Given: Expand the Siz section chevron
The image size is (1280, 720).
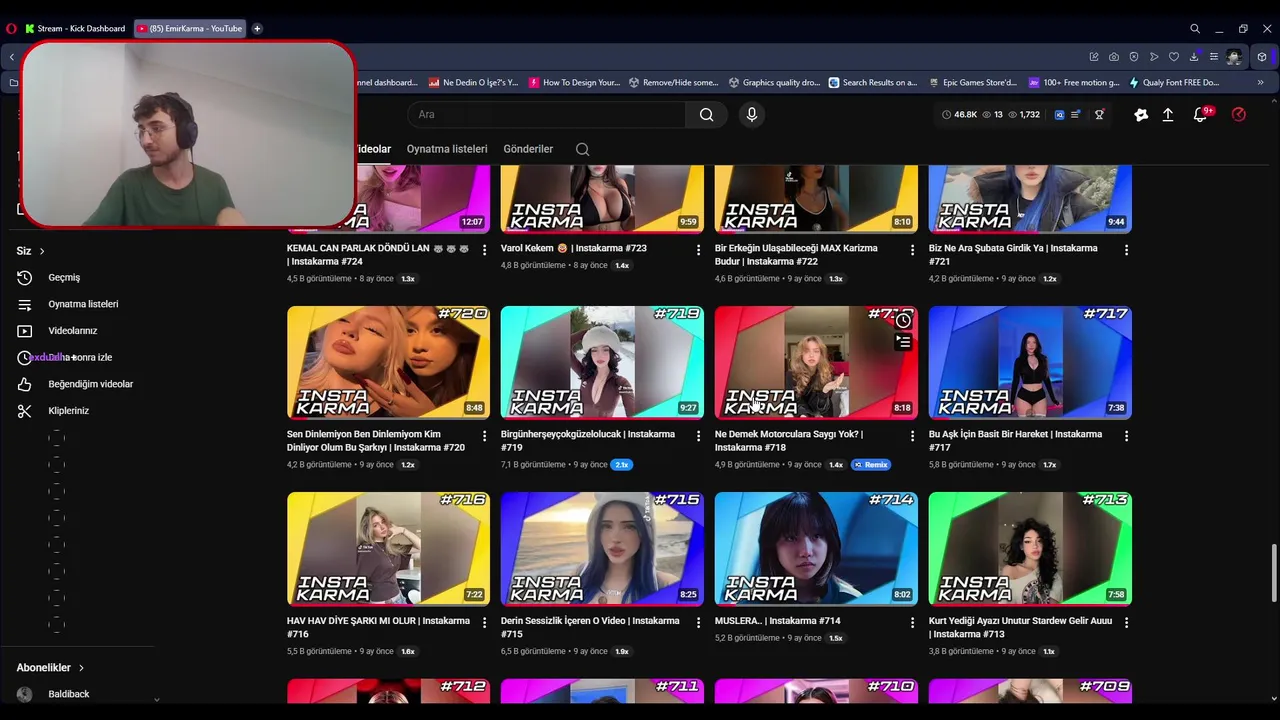Looking at the screenshot, I should (x=42, y=251).
